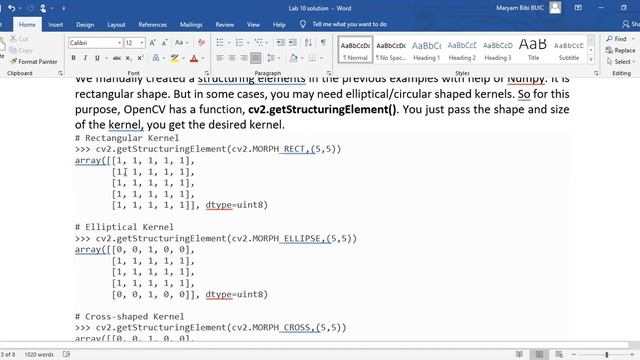This screenshot has height=360, width=640.
Task: Open the Clipboard pane launcher
Action: click(60, 73)
